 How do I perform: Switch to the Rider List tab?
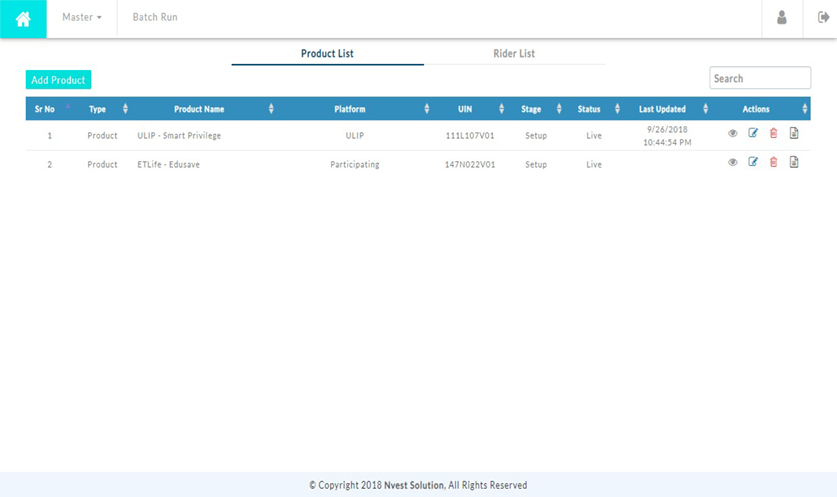[514, 54]
